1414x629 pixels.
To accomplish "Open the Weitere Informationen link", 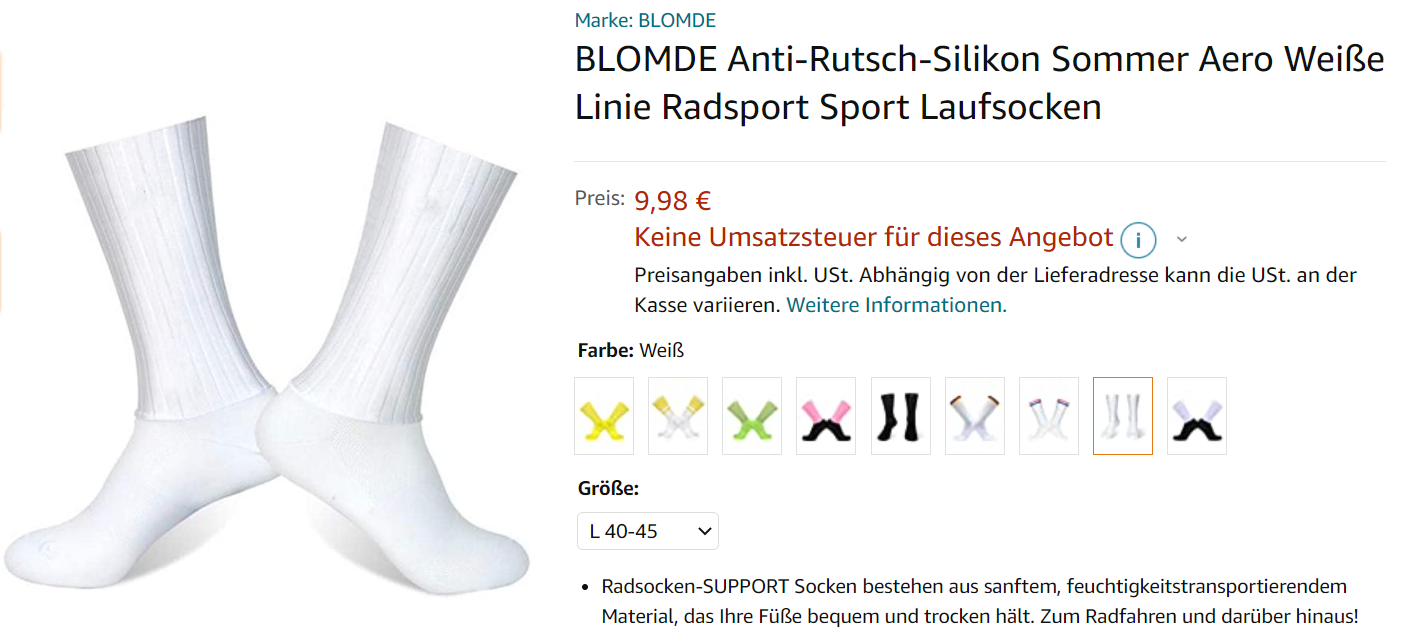I will pyautogui.click(x=897, y=305).
